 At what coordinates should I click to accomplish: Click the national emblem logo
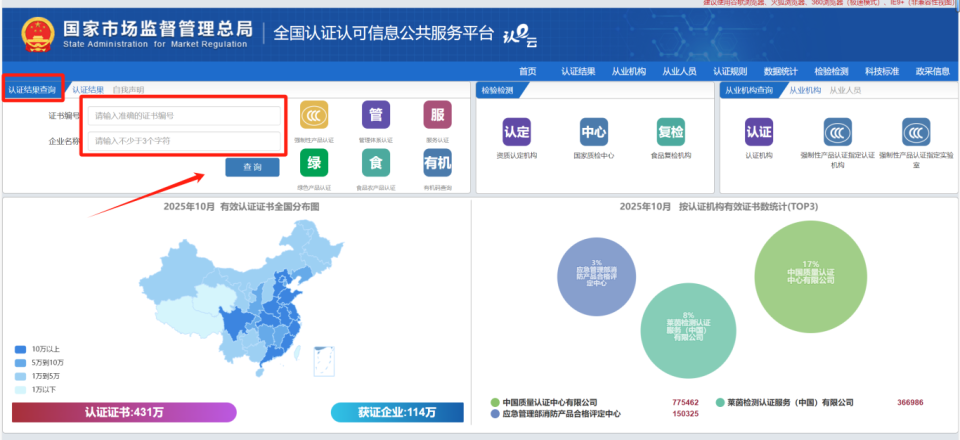pos(38,34)
